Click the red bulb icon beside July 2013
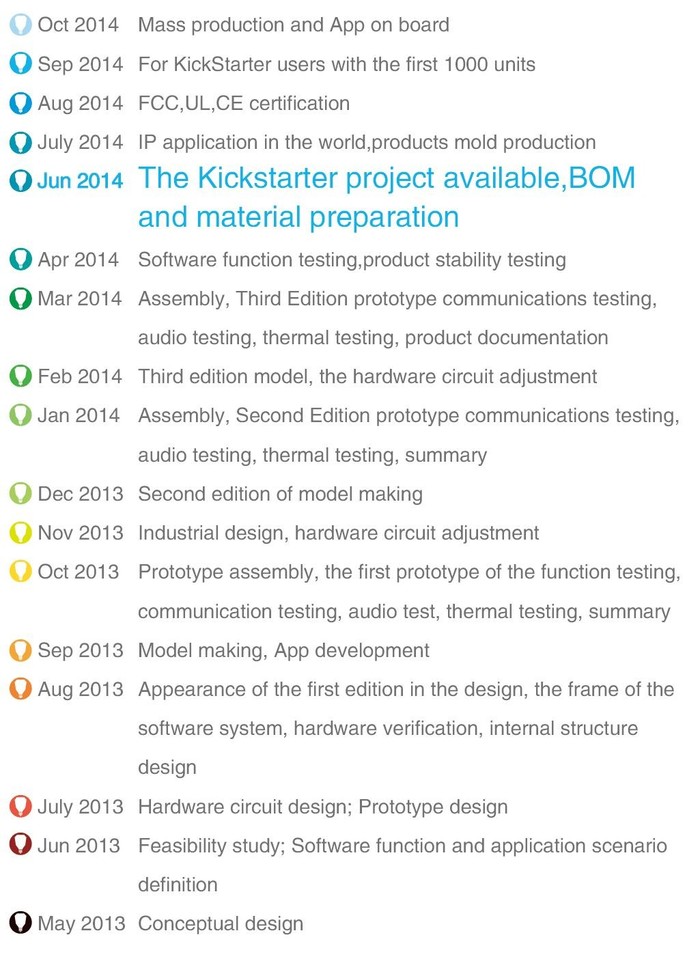 point(20,806)
